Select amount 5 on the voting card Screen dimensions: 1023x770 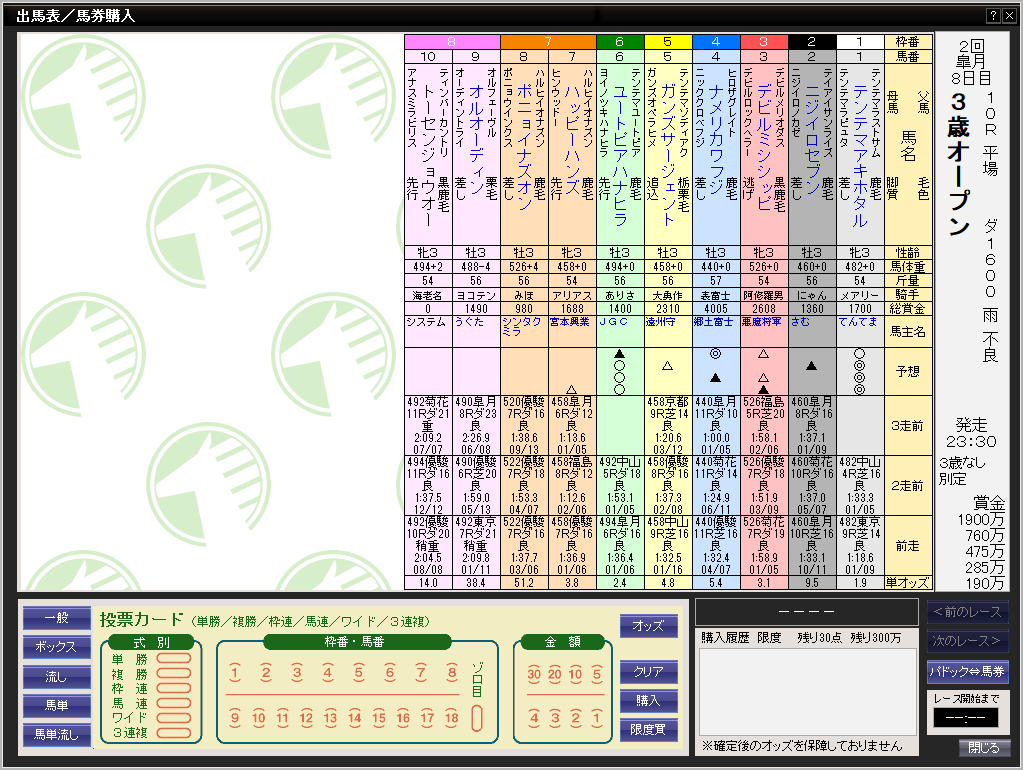[596, 674]
